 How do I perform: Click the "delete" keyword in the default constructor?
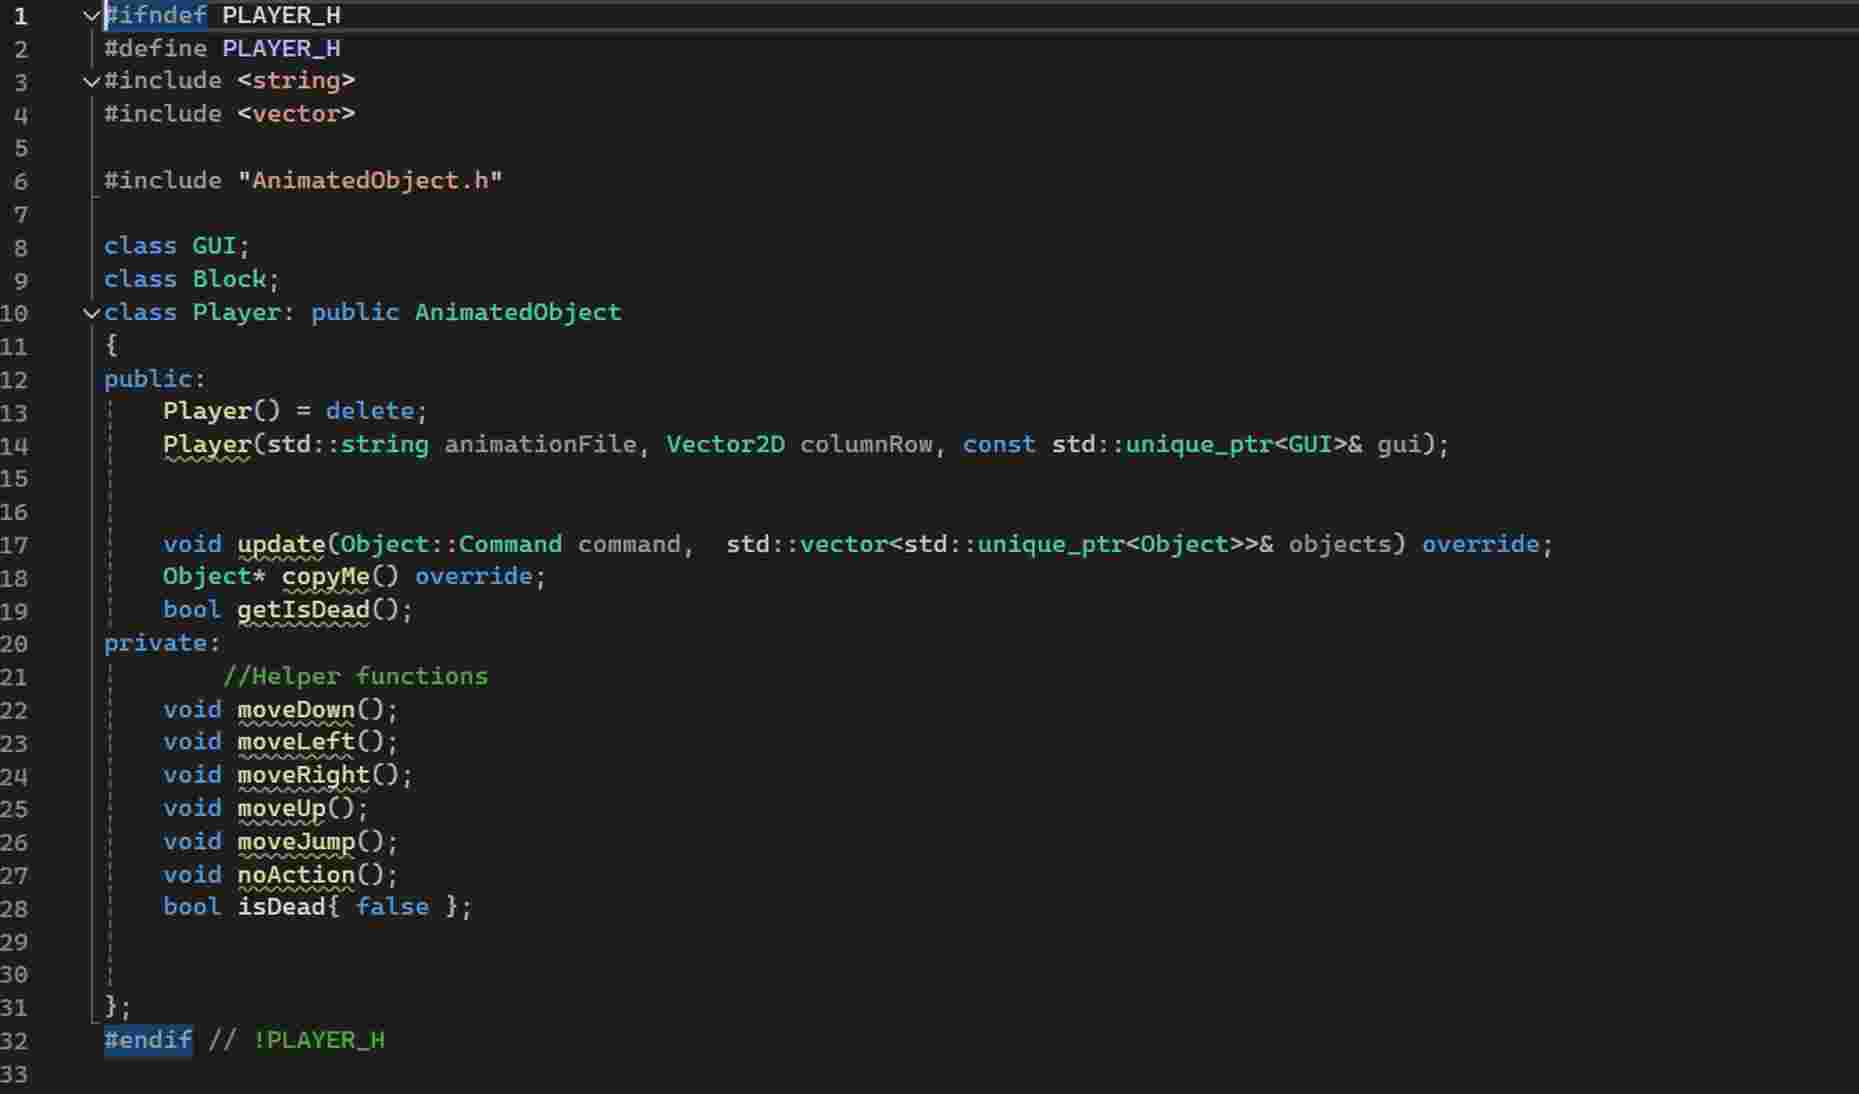[x=370, y=411]
